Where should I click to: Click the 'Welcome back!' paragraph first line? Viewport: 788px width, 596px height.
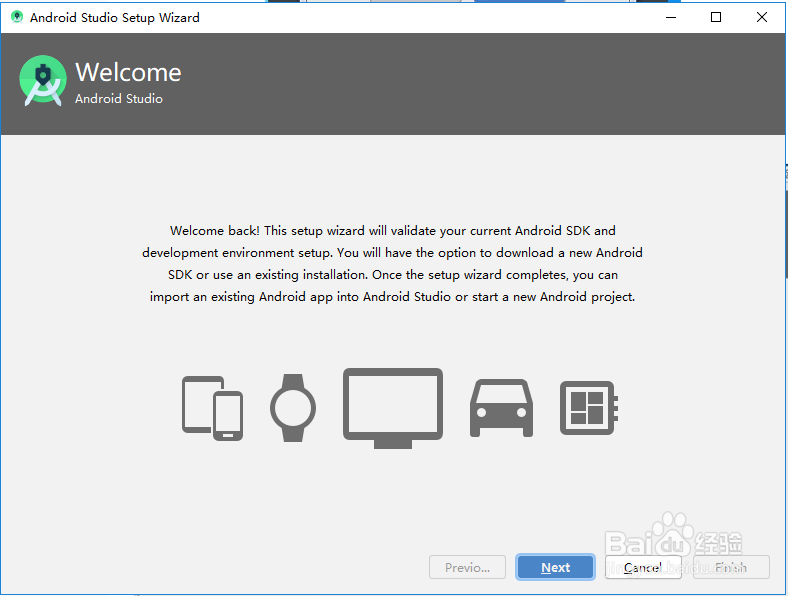(392, 231)
